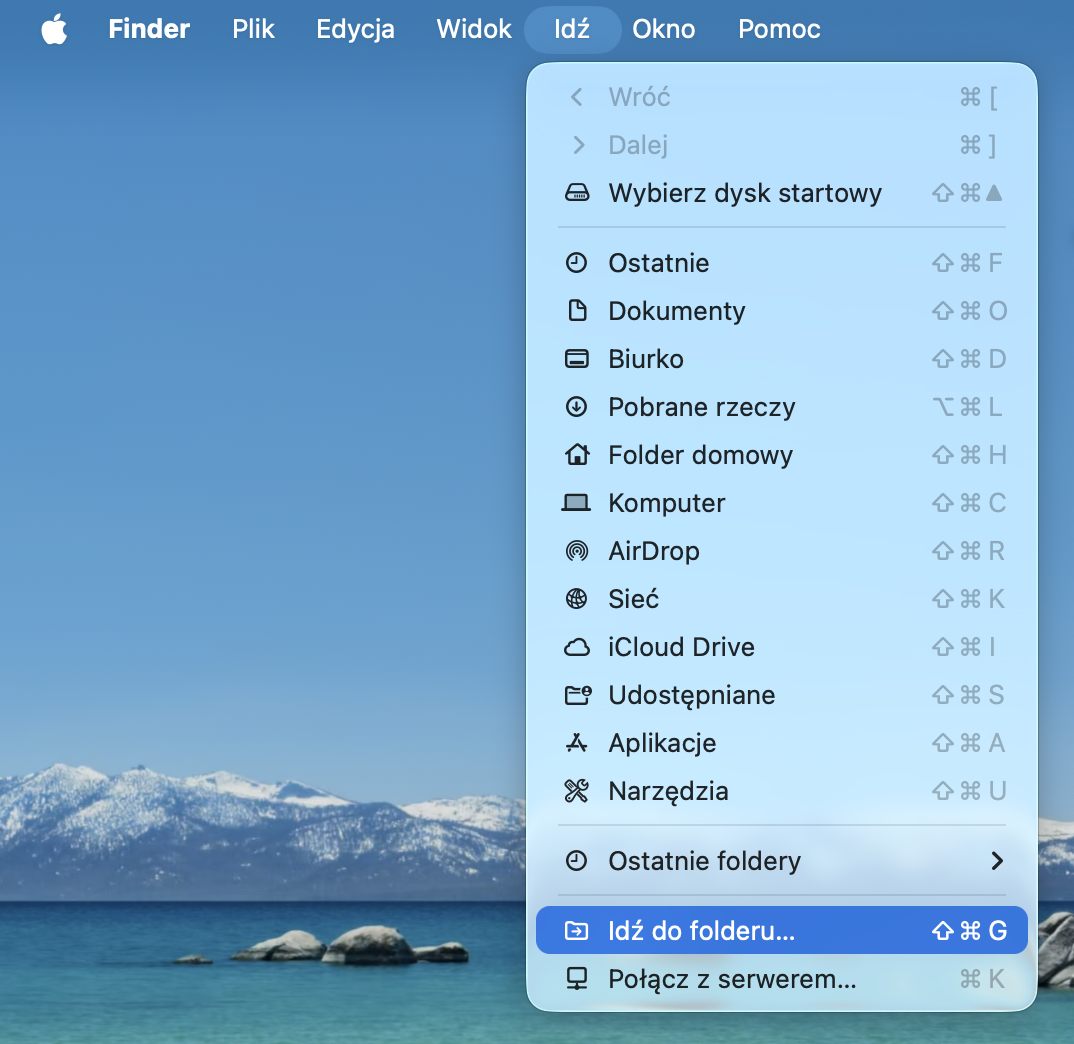Choose Połącz z serwerem…
Image resolution: width=1074 pixels, height=1044 pixels.
pyautogui.click(x=782, y=979)
